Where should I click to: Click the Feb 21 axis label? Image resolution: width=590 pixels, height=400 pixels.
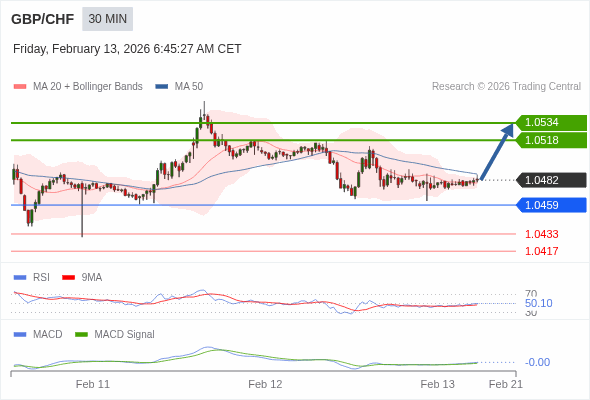coord(505,384)
